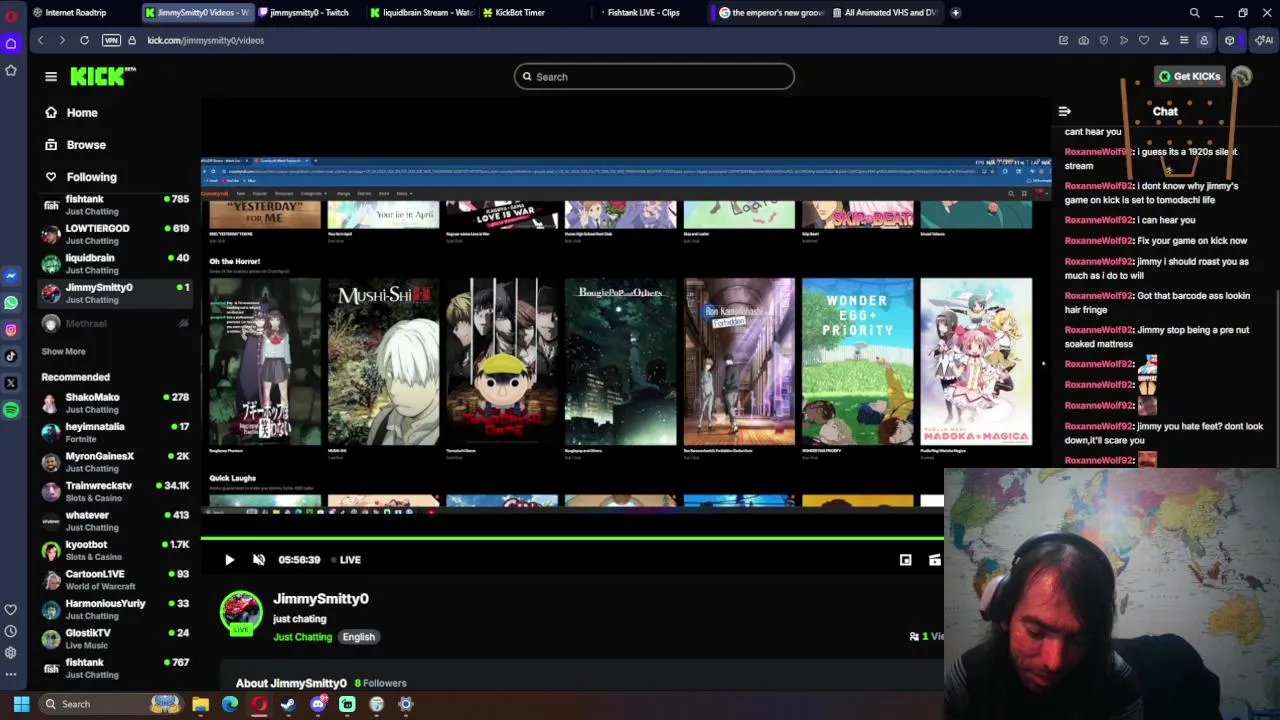Click the Wonder Egg Priority poster
Screen dimensions: 1280x720
click(x=857, y=361)
